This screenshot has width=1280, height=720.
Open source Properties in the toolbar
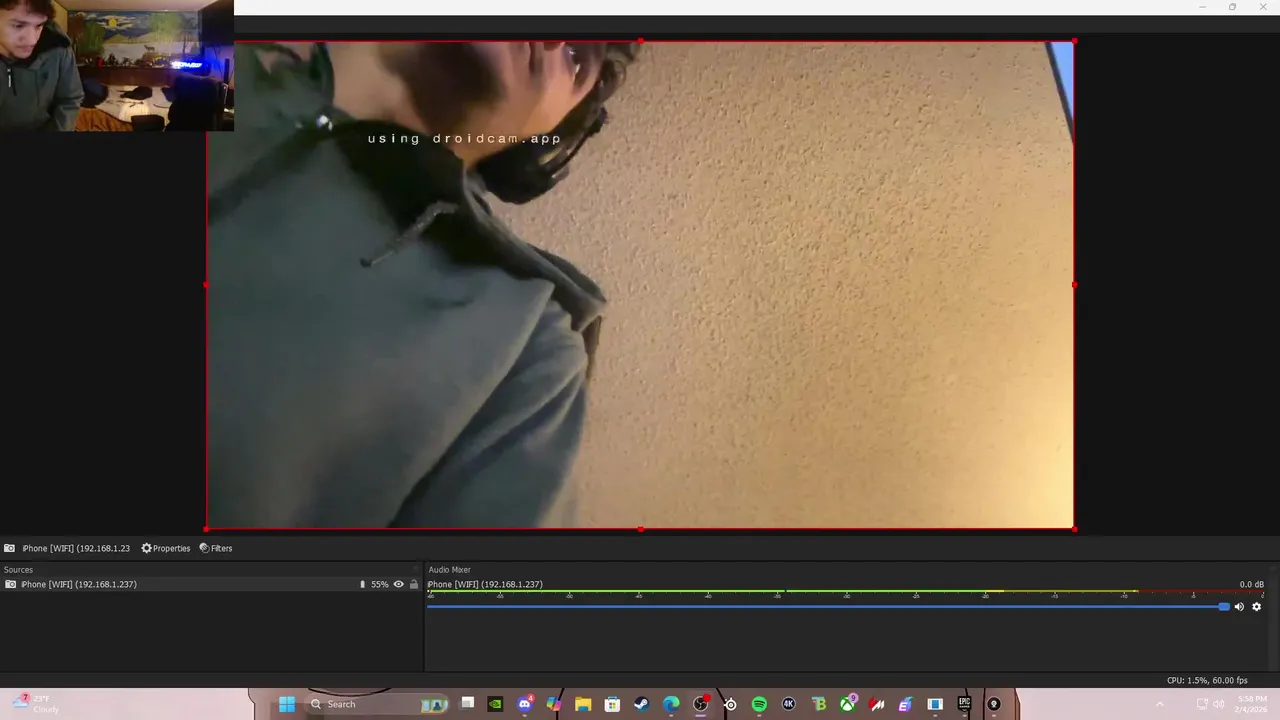click(x=166, y=548)
